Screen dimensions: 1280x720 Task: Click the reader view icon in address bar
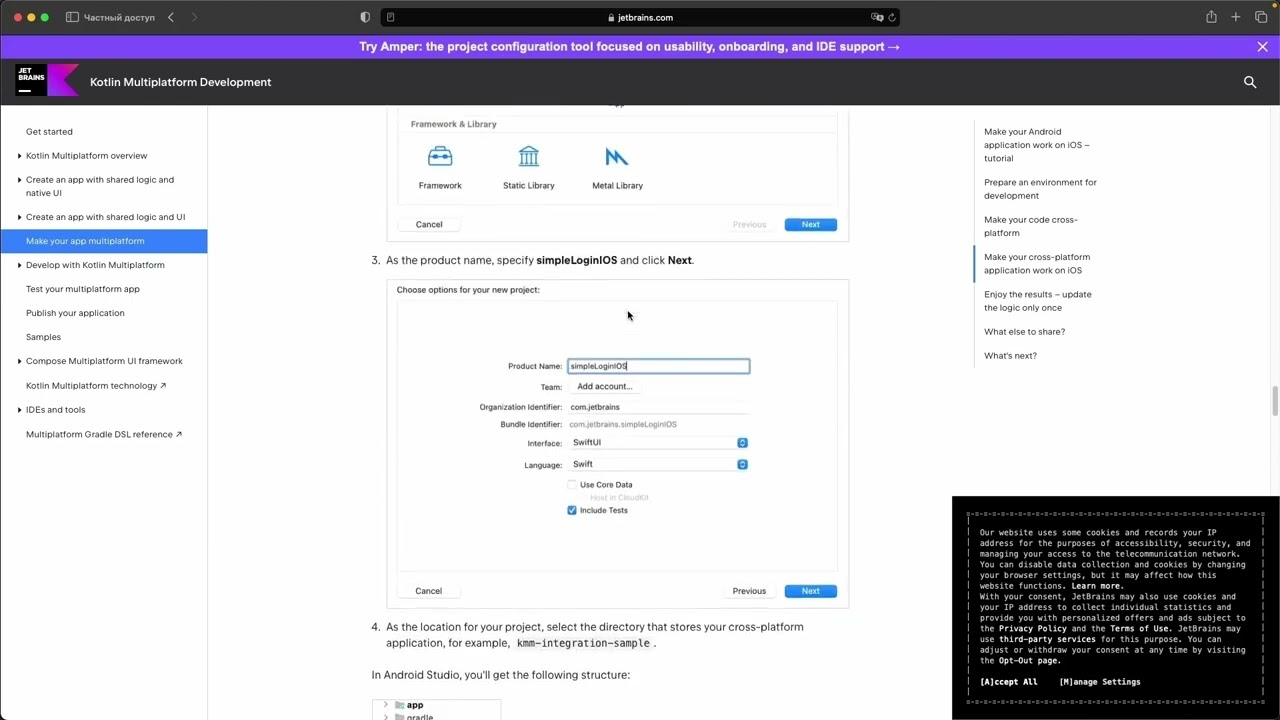coord(390,17)
